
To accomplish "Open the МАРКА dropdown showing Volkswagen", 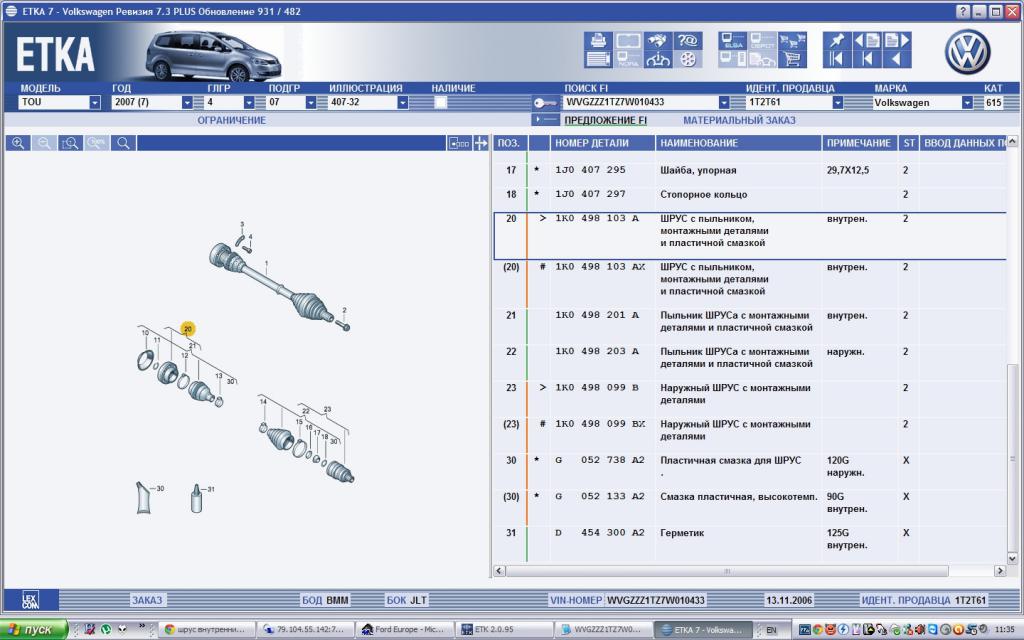I will 967,103.
